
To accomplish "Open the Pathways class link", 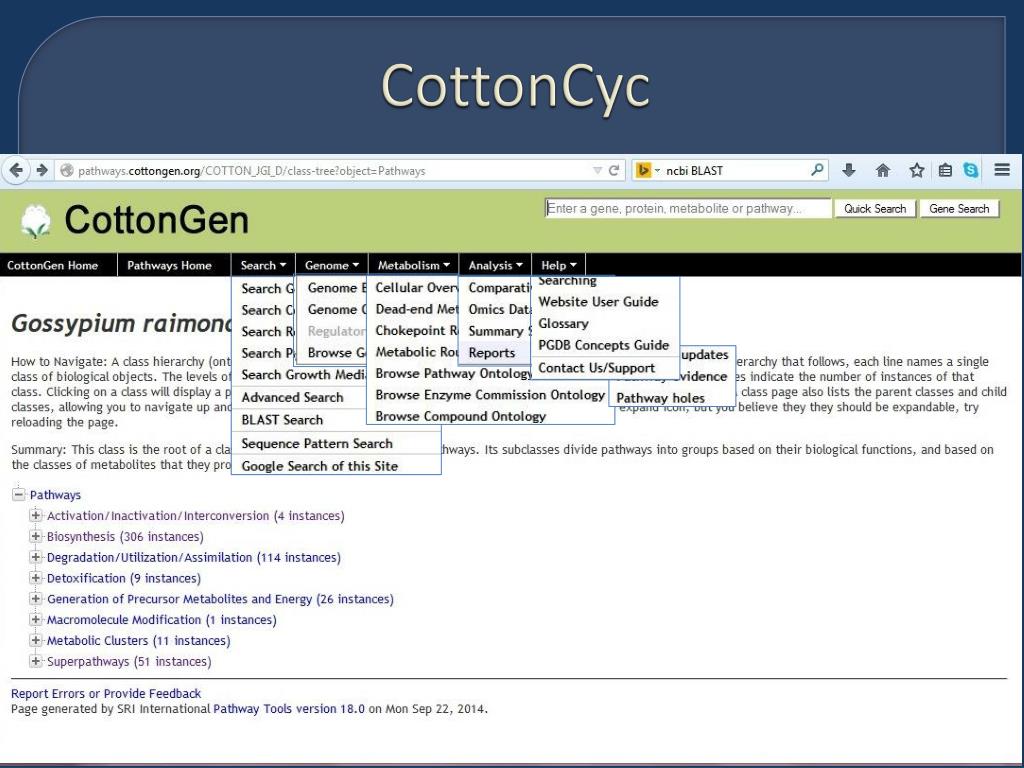I will pos(55,495).
